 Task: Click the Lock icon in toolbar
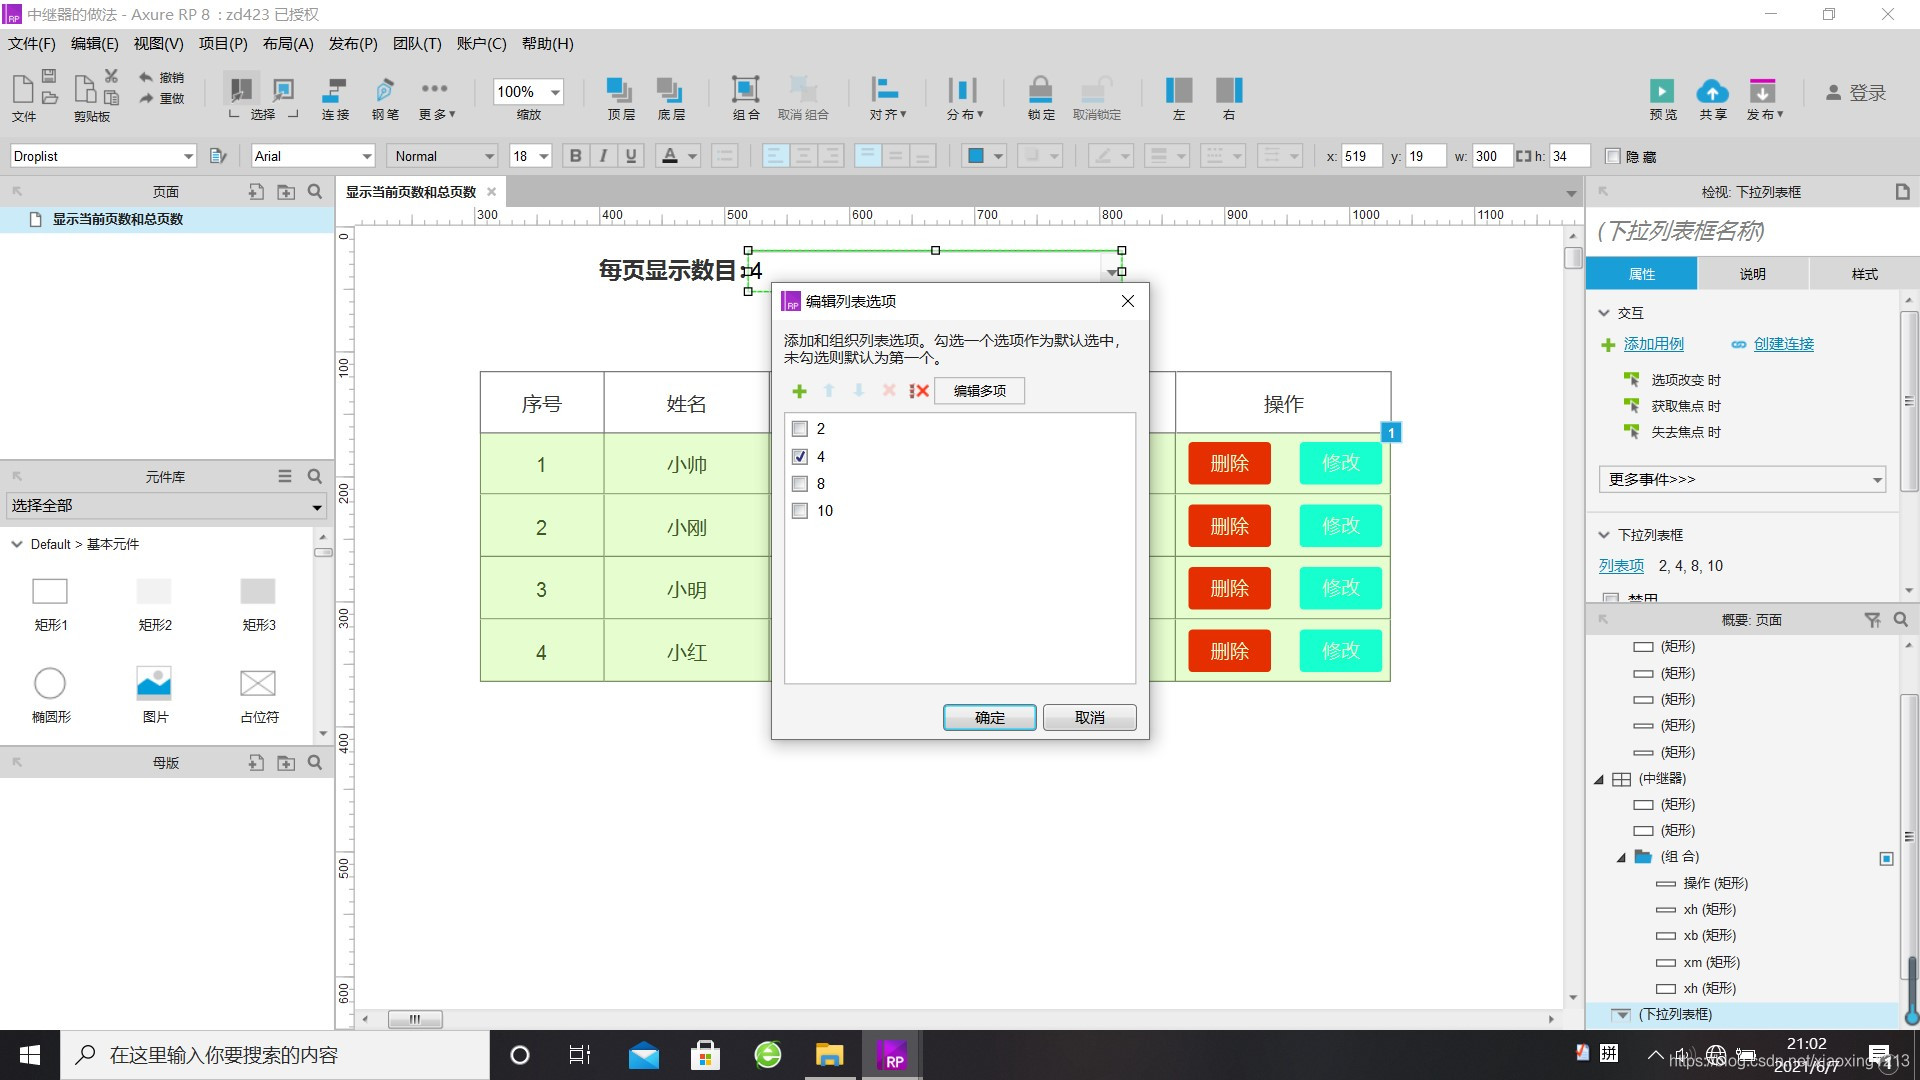pyautogui.click(x=1040, y=91)
